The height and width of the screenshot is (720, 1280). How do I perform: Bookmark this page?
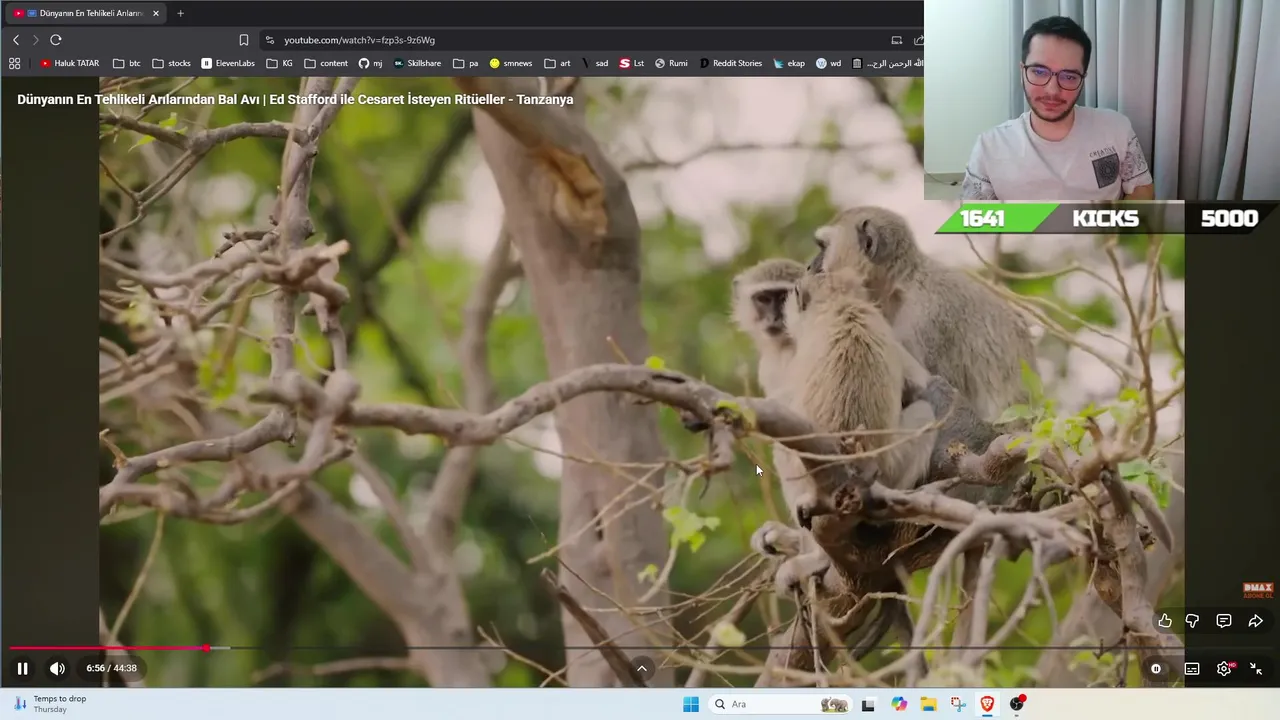point(244,40)
